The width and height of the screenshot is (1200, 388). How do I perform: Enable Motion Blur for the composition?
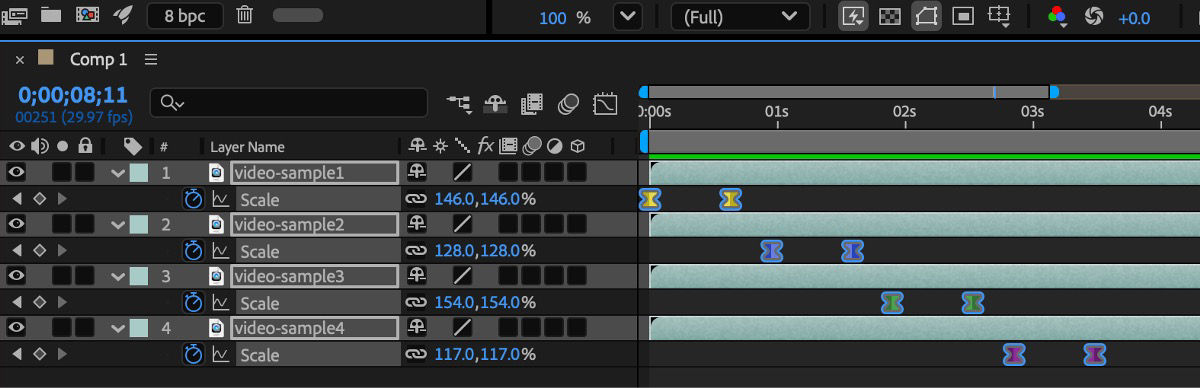(569, 102)
